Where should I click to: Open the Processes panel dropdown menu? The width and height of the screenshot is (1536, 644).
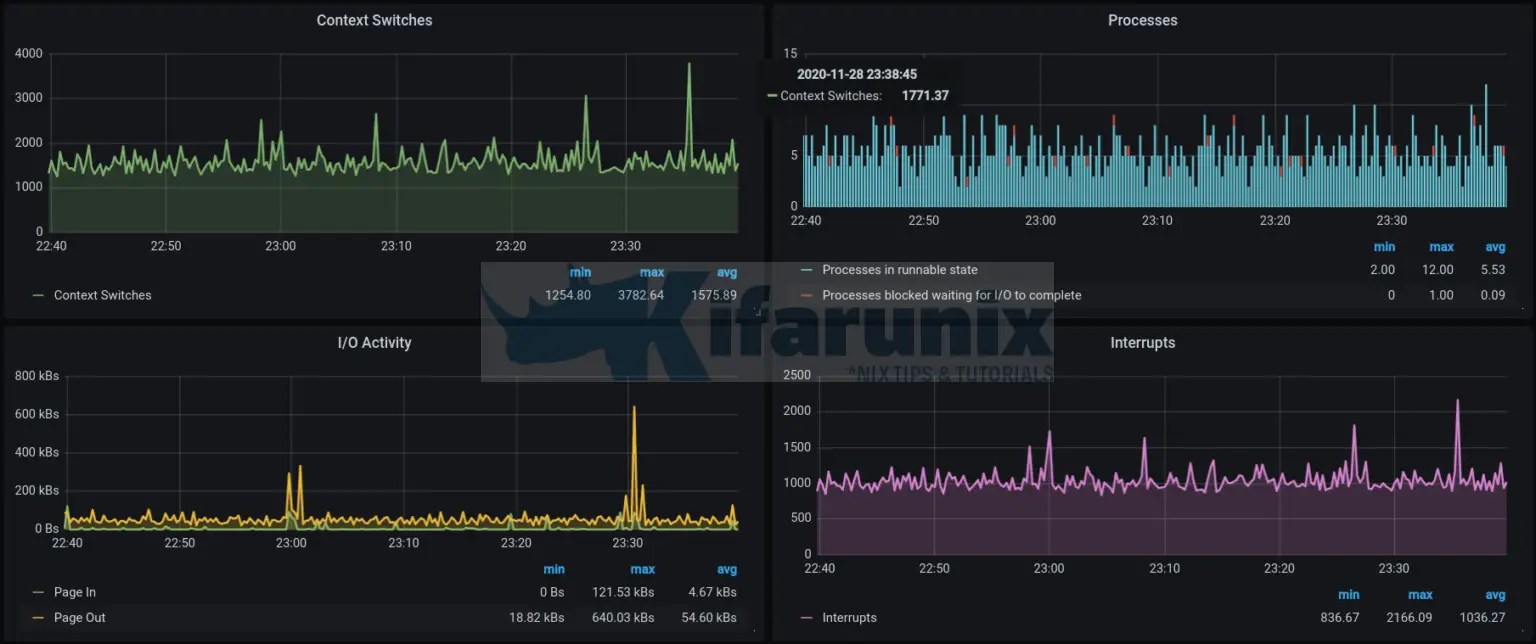[1143, 20]
